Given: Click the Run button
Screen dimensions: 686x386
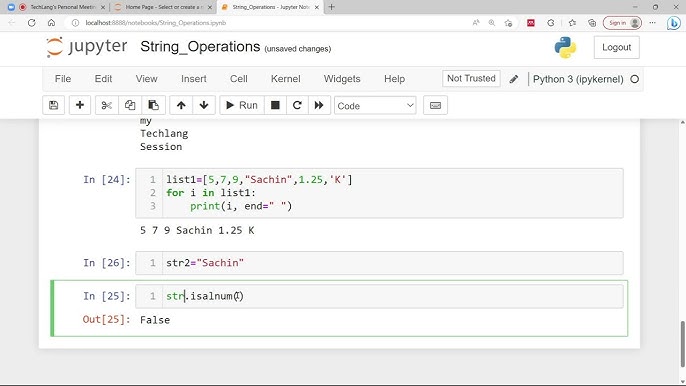Looking at the screenshot, I should [x=242, y=105].
